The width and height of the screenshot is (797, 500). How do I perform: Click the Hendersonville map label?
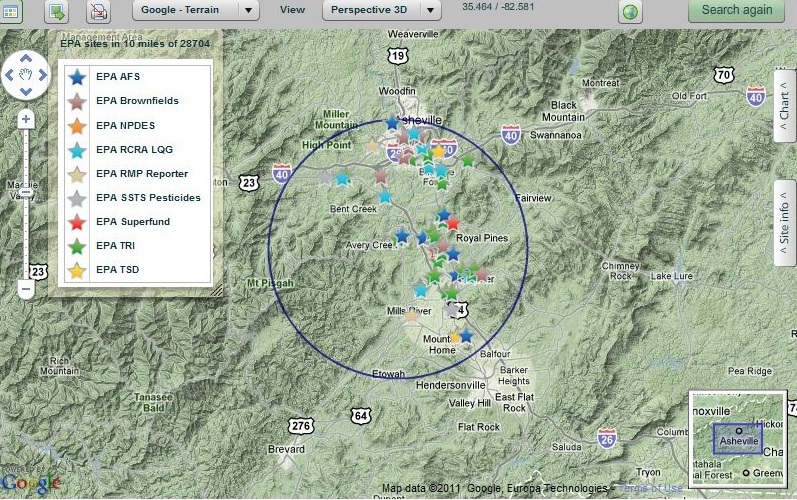pyautogui.click(x=450, y=385)
